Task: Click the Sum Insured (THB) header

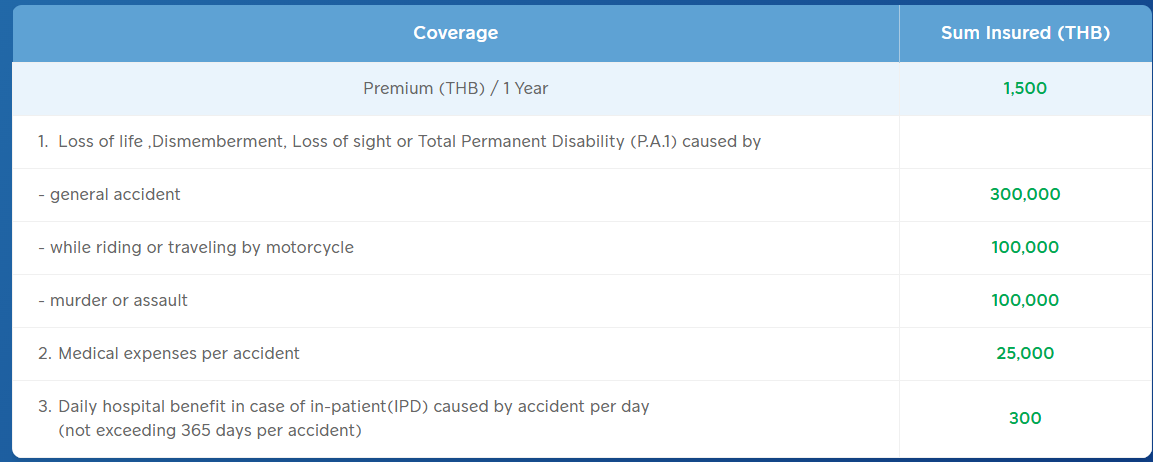Action: coord(1025,33)
